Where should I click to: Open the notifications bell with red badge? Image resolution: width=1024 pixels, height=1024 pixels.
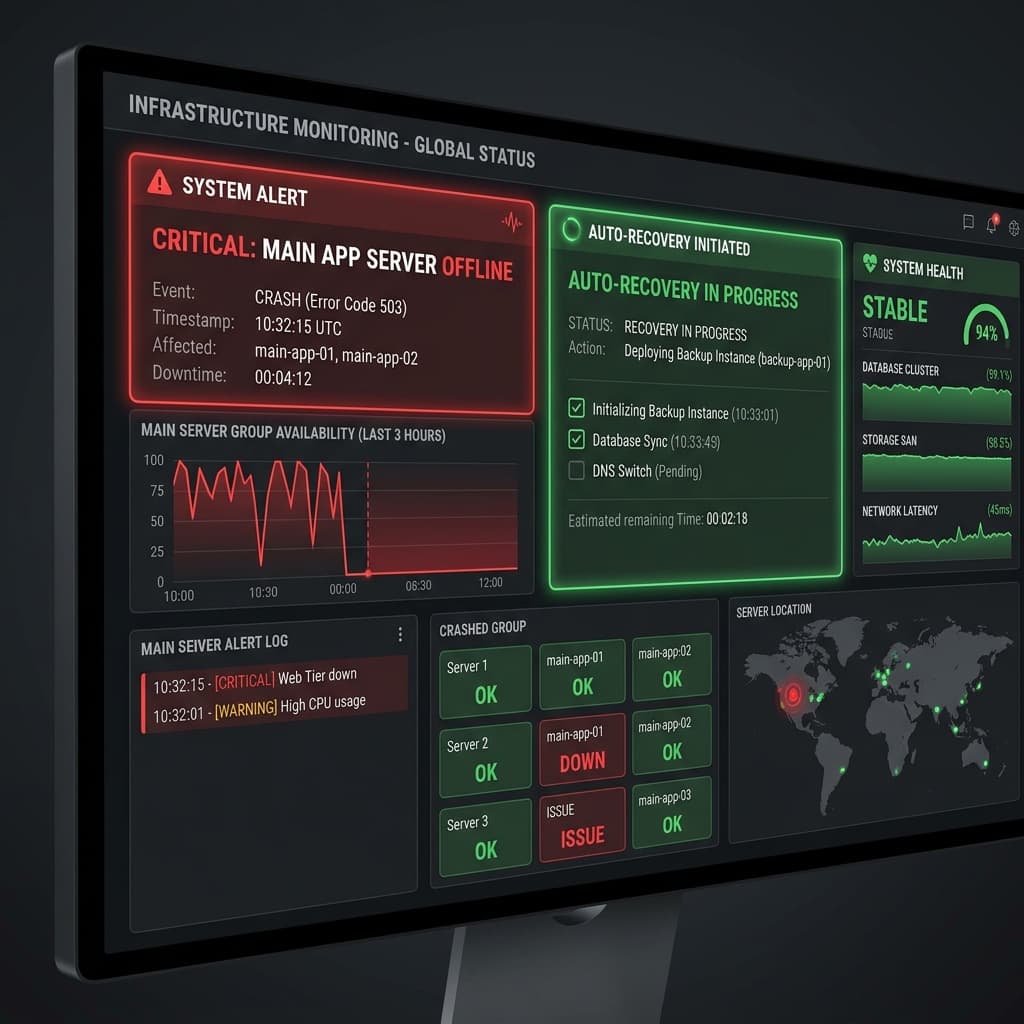point(991,223)
